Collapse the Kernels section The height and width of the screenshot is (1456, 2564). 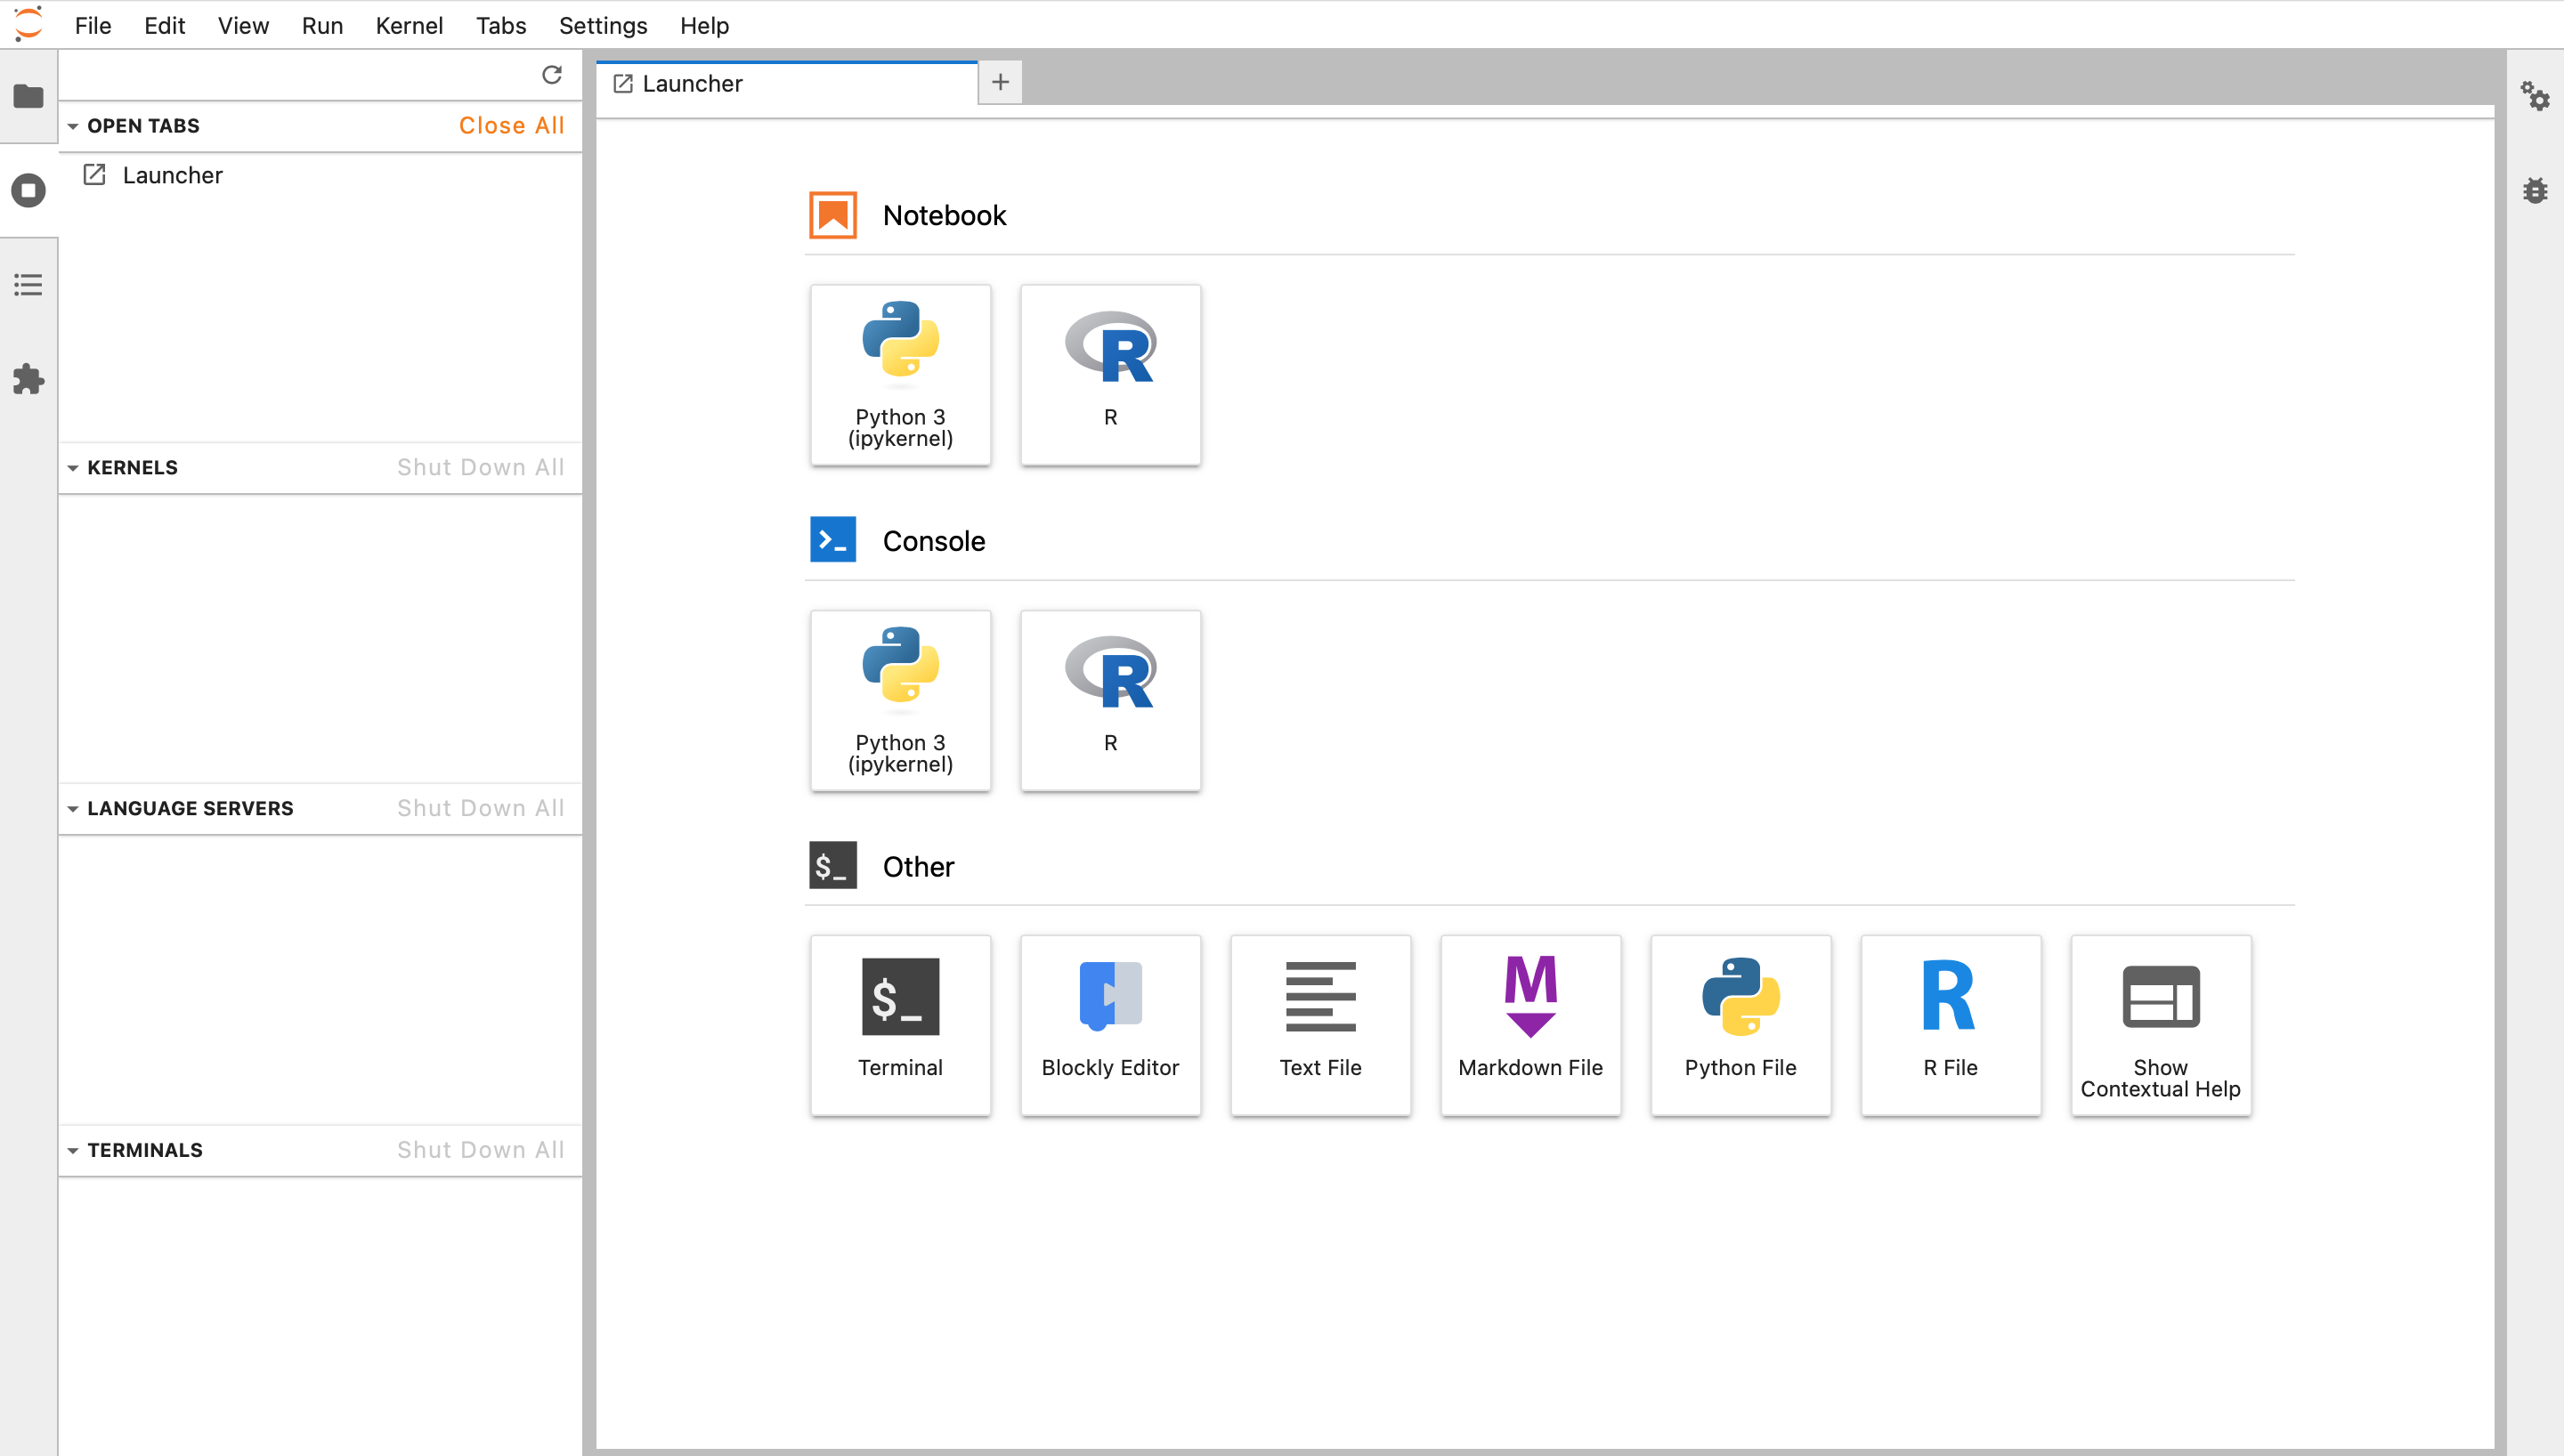pyautogui.click(x=73, y=468)
